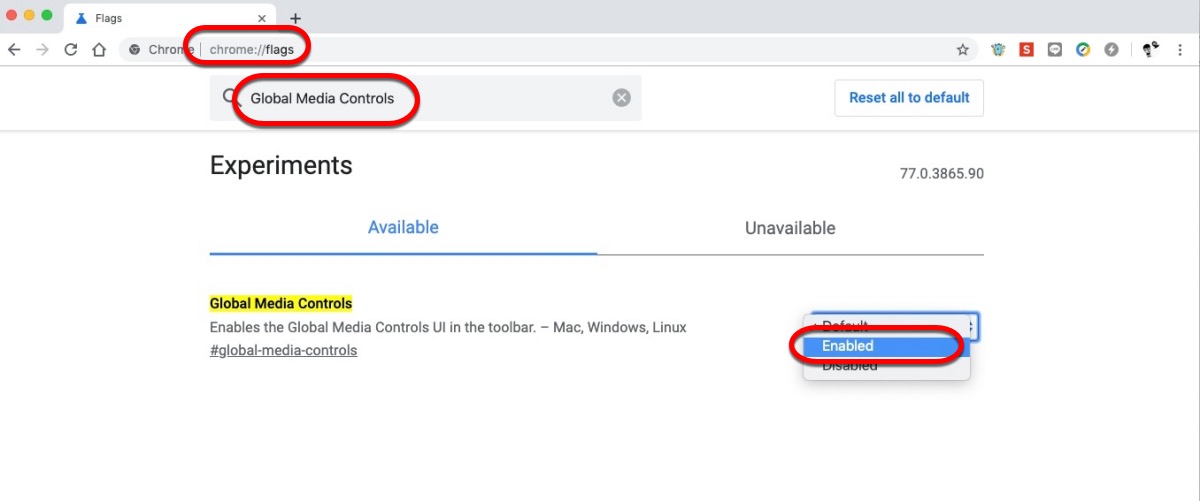Open a new browser tab
The height and width of the screenshot is (501, 1200).
[295, 18]
